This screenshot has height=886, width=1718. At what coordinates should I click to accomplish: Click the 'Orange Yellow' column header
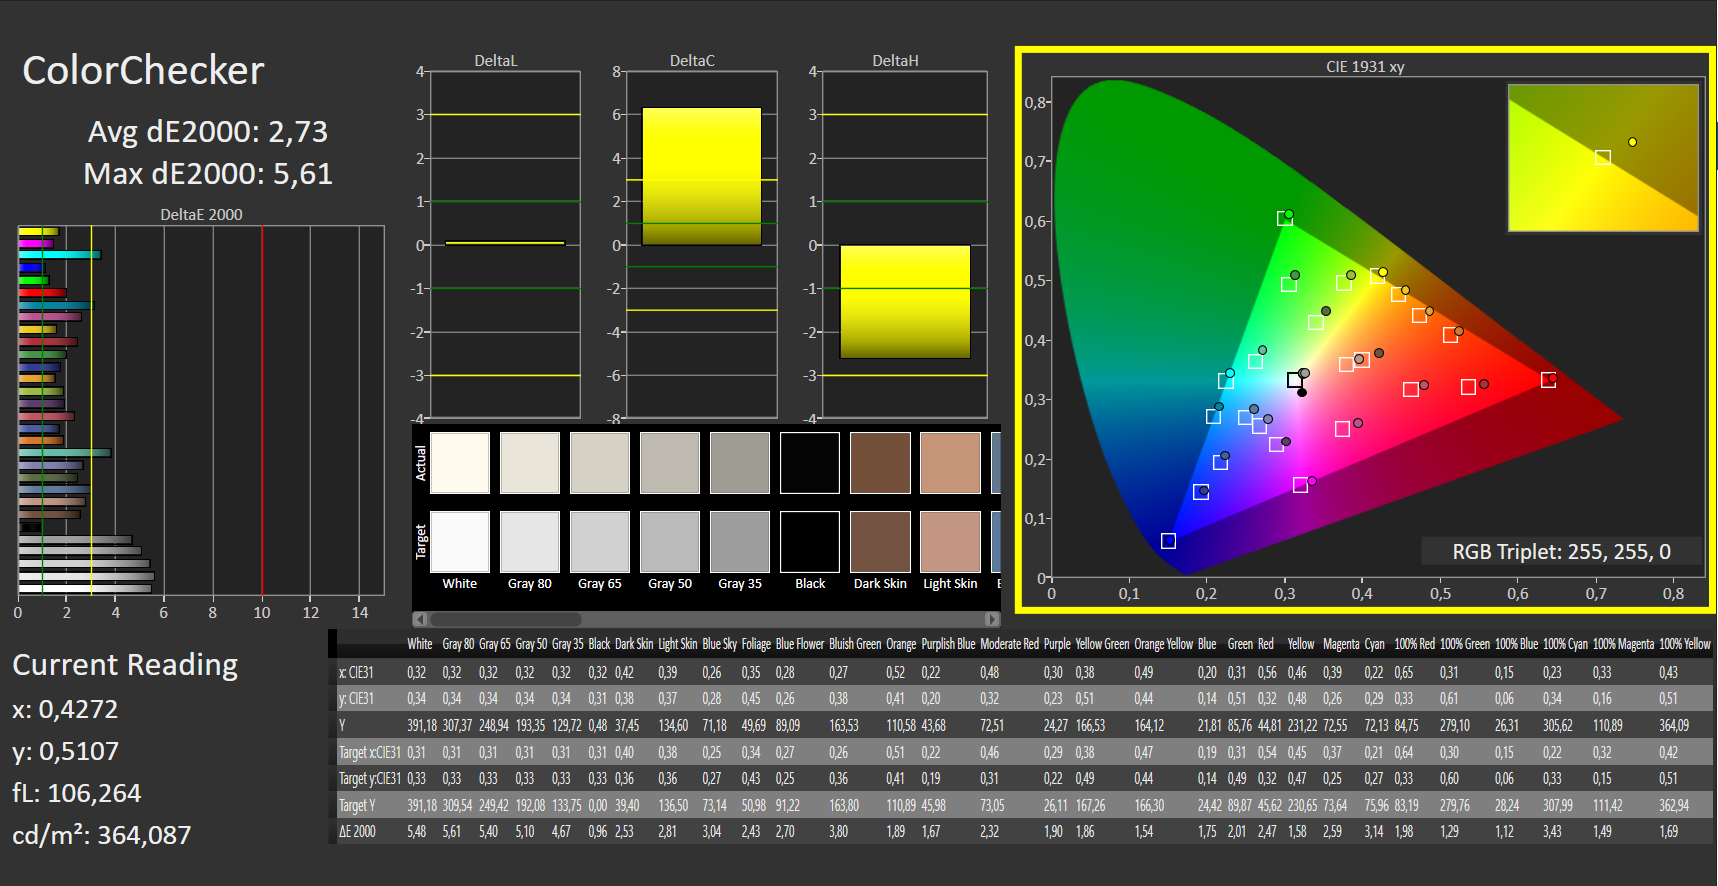(1163, 644)
